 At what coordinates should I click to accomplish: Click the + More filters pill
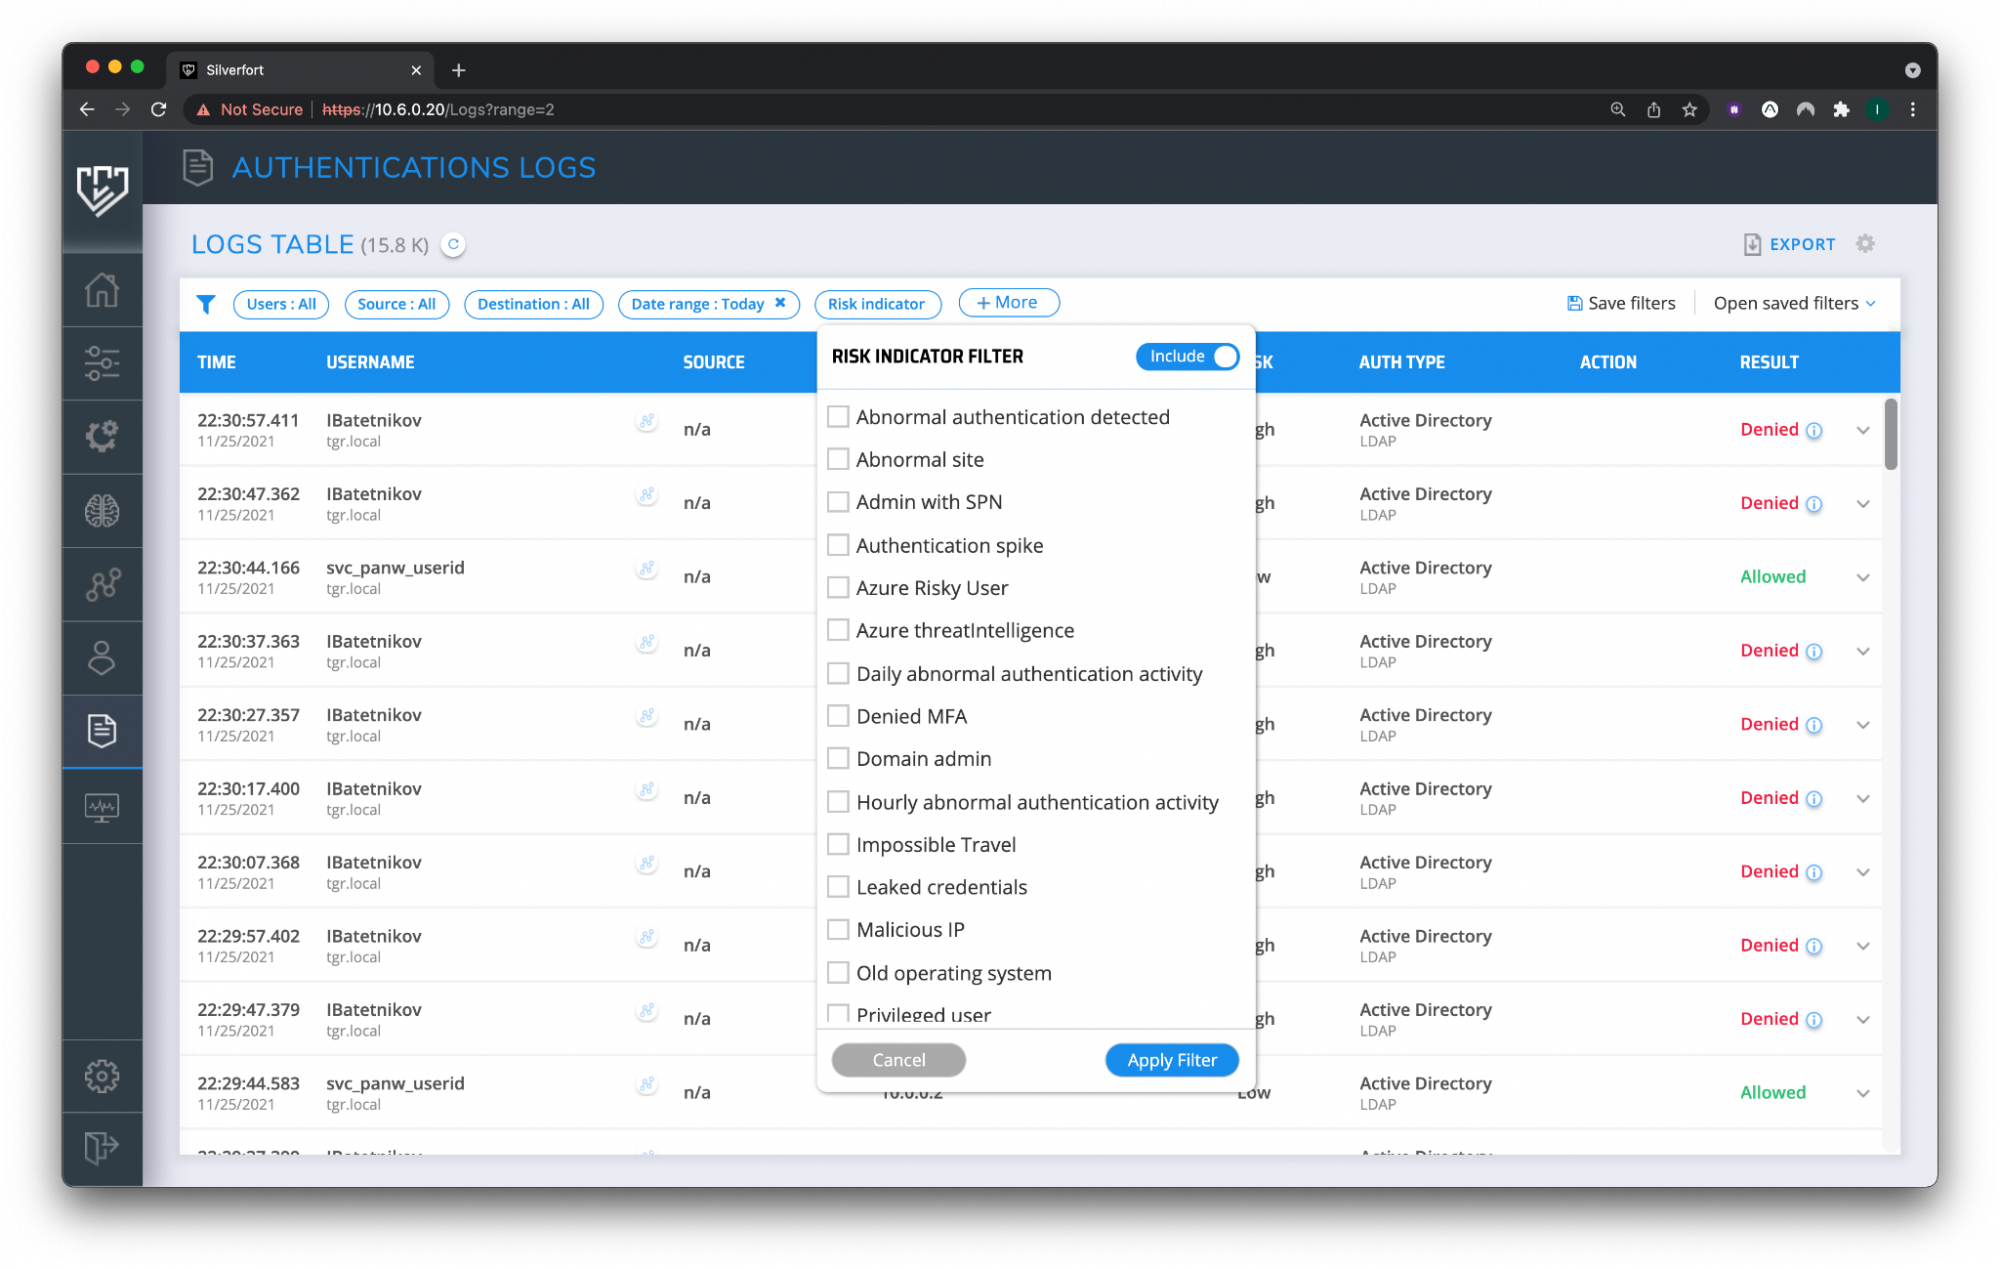point(1008,303)
